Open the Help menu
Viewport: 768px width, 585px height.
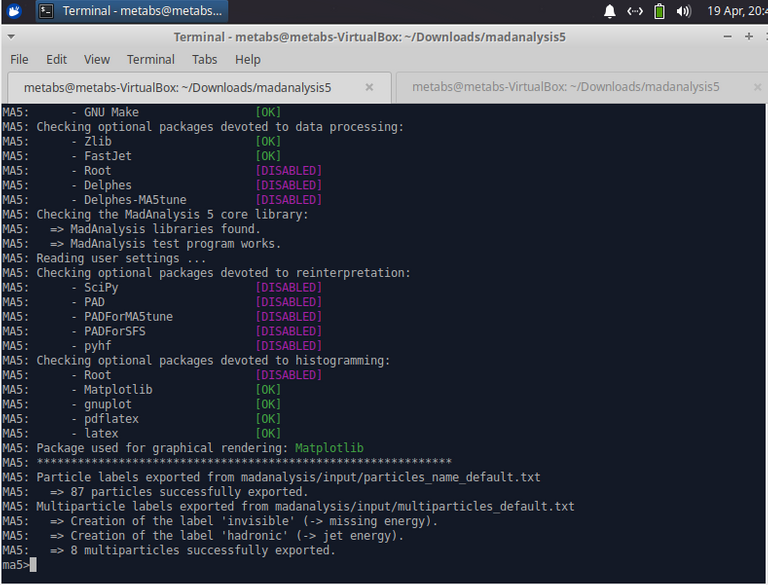point(248,60)
